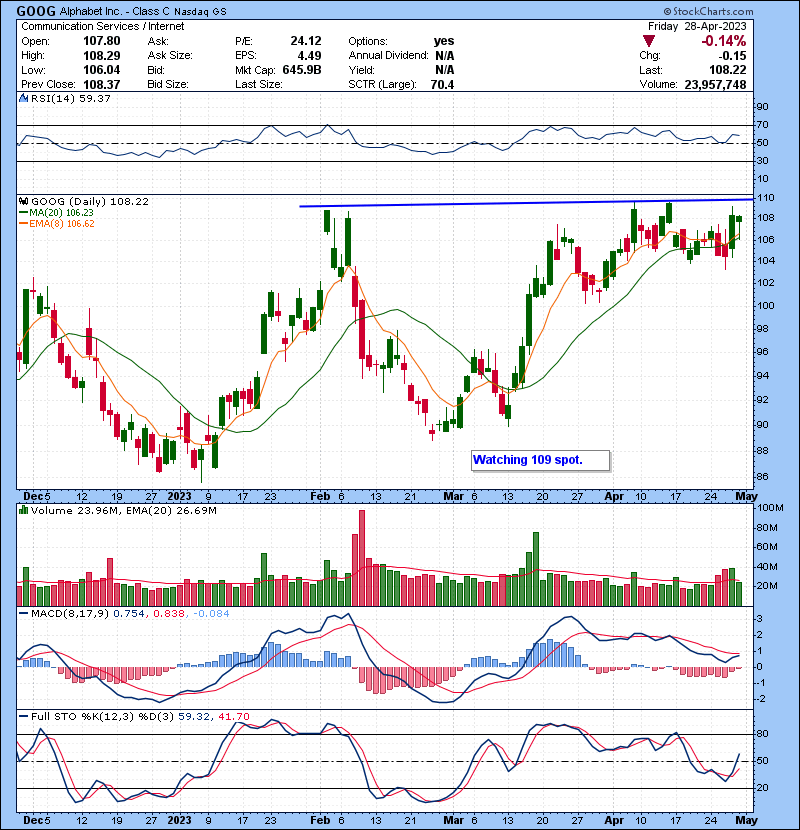Click the 'Last Size:' label
The image size is (800, 830).
[x=259, y=84]
